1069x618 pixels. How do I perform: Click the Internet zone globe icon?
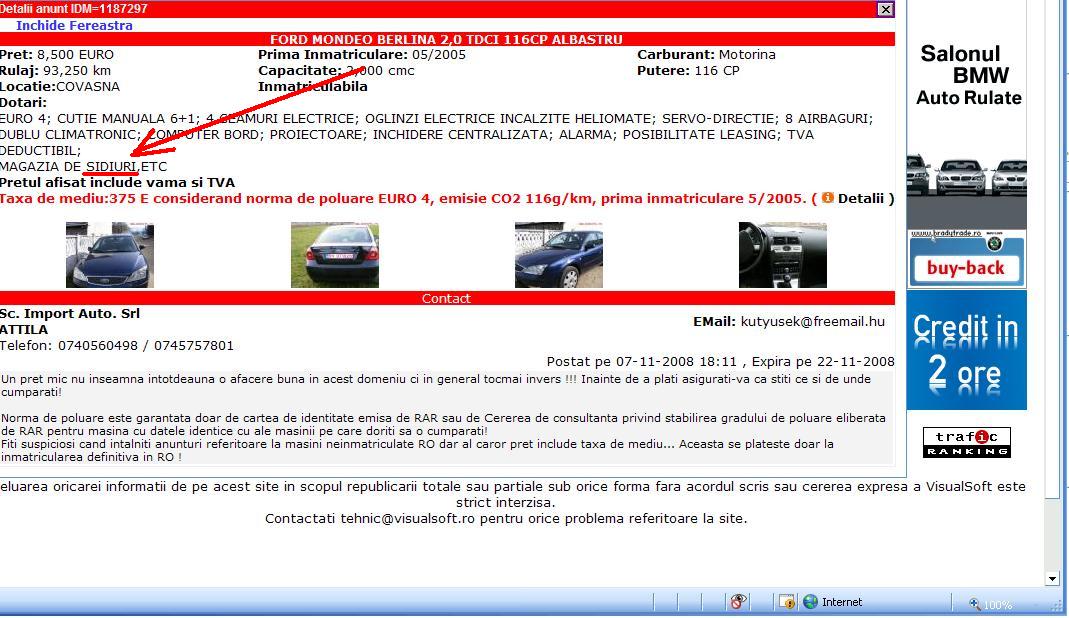click(x=810, y=602)
